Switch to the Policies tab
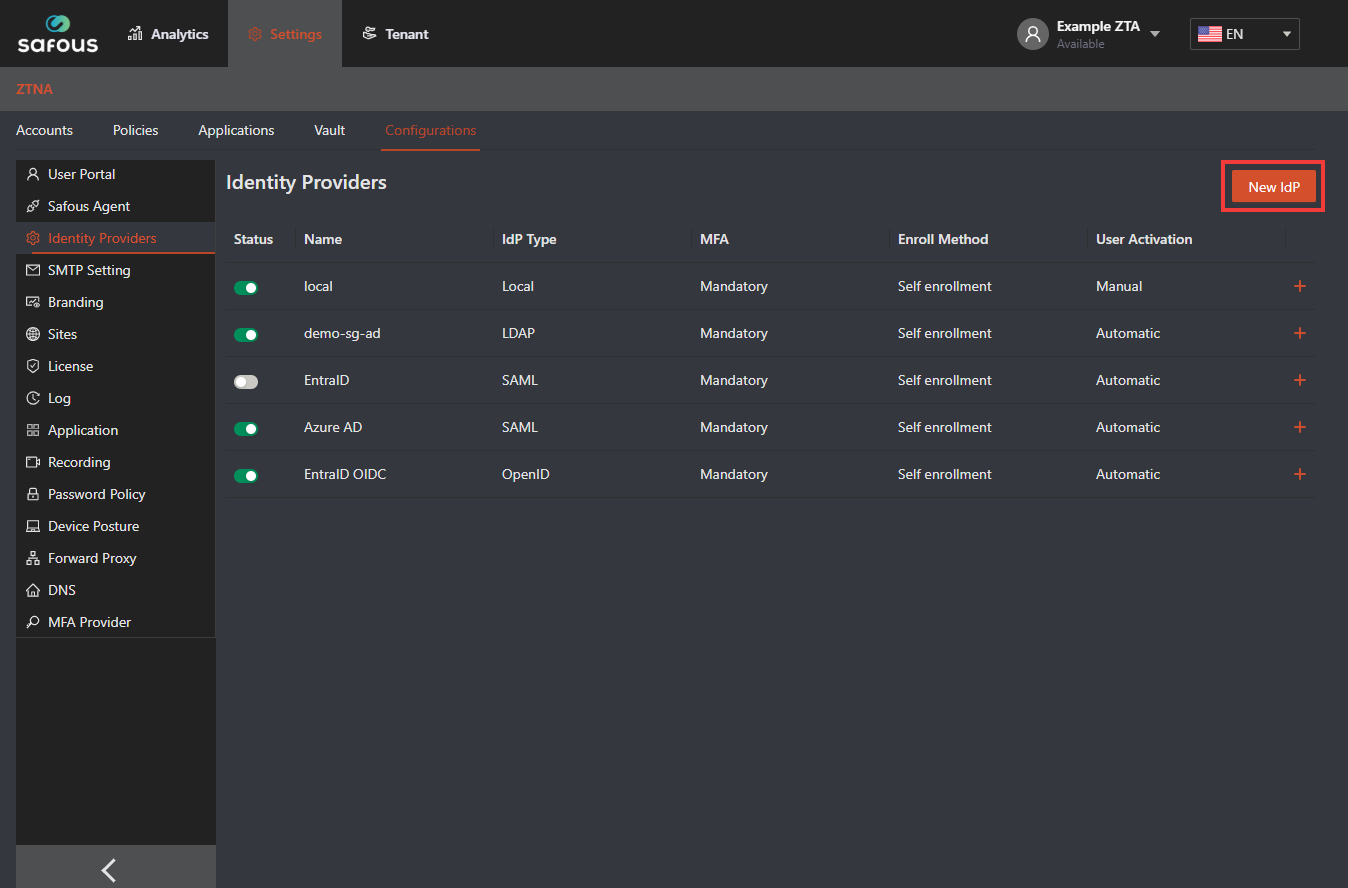 (135, 130)
